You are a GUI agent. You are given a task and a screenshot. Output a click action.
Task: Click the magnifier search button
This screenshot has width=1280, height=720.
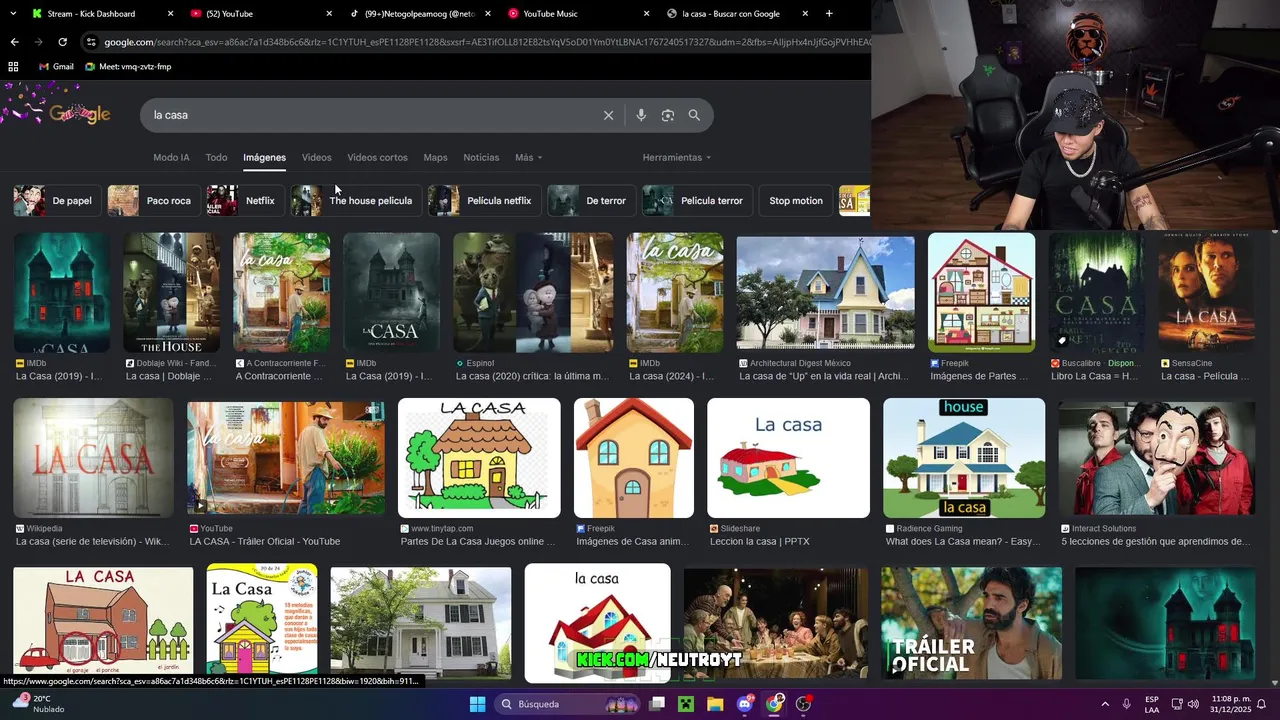click(x=694, y=115)
